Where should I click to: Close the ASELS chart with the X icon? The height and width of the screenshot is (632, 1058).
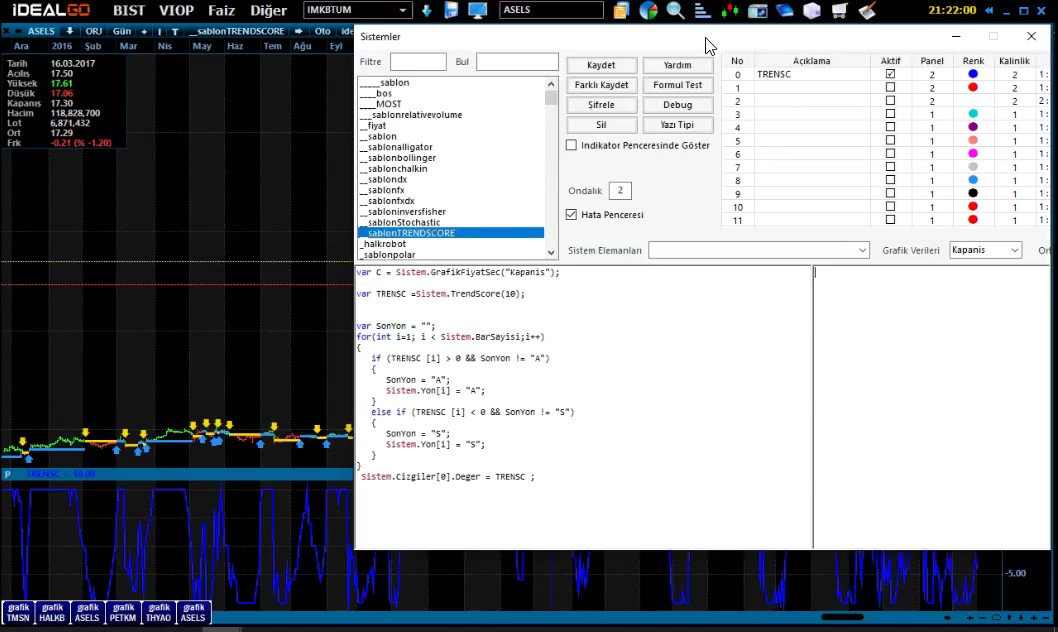click(6, 31)
